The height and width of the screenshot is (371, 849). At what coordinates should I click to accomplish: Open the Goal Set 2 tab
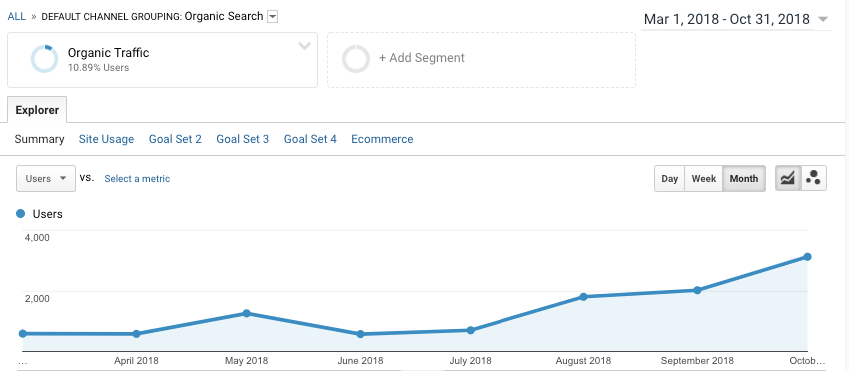(175, 139)
